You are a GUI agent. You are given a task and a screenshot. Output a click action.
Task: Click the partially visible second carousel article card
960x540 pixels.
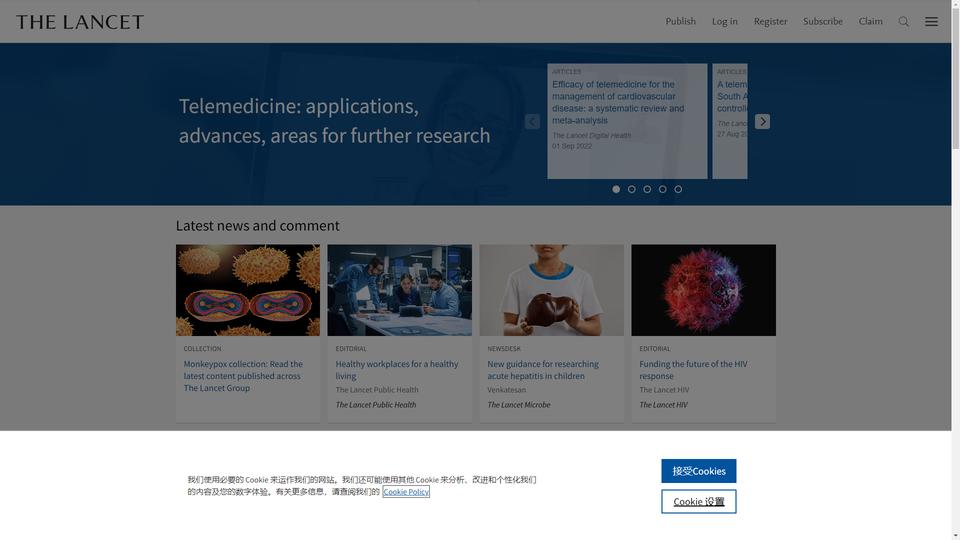730,121
